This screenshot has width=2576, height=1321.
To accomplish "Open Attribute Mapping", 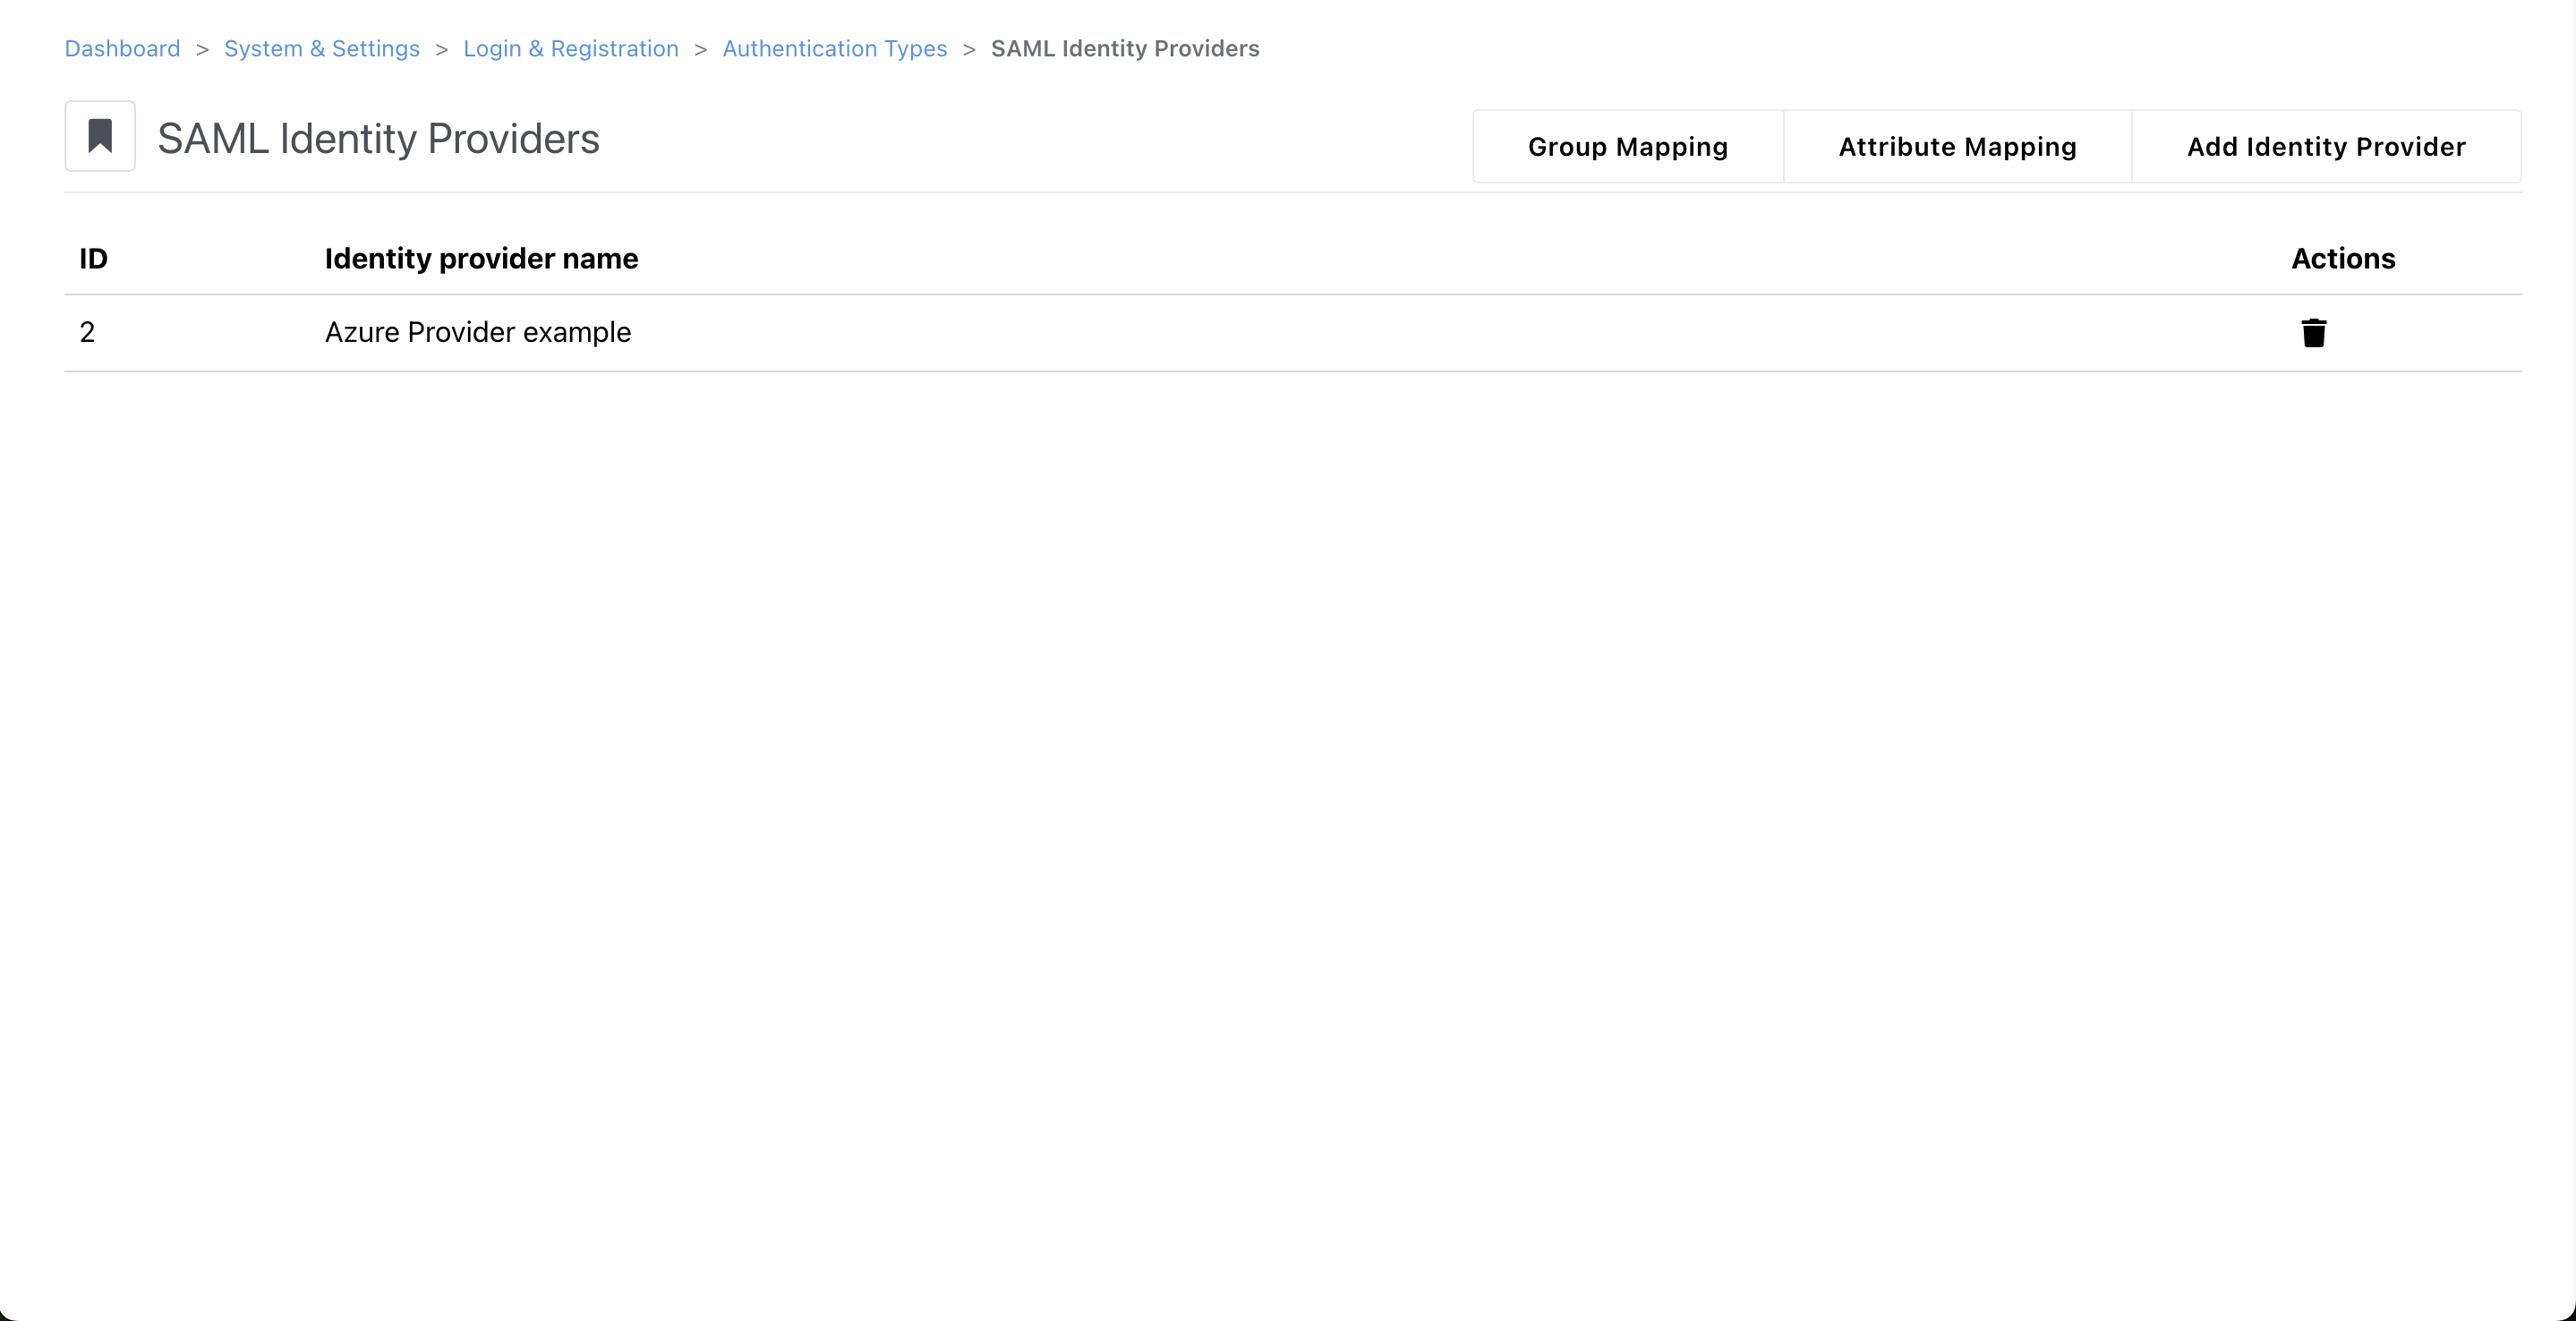I will [x=1957, y=147].
